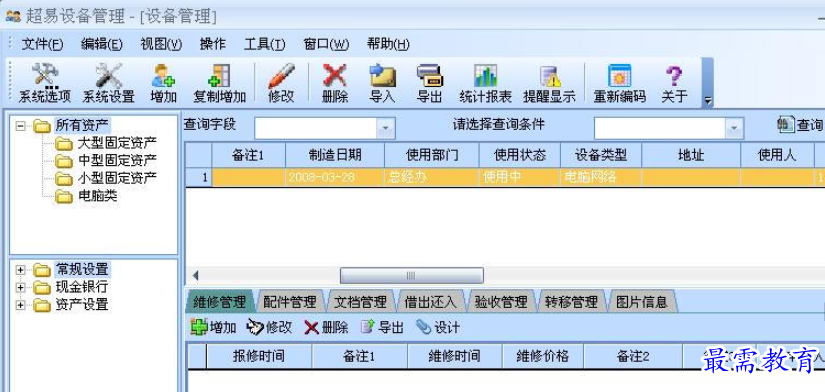
Task: Select 所有资产 in the asset tree
Action: click(83, 126)
